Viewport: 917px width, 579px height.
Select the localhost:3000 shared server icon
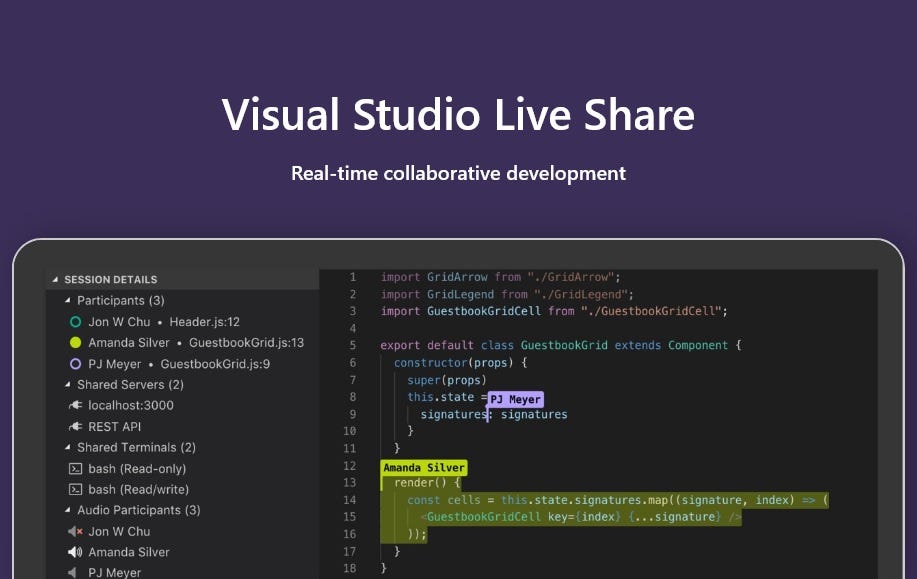point(75,405)
